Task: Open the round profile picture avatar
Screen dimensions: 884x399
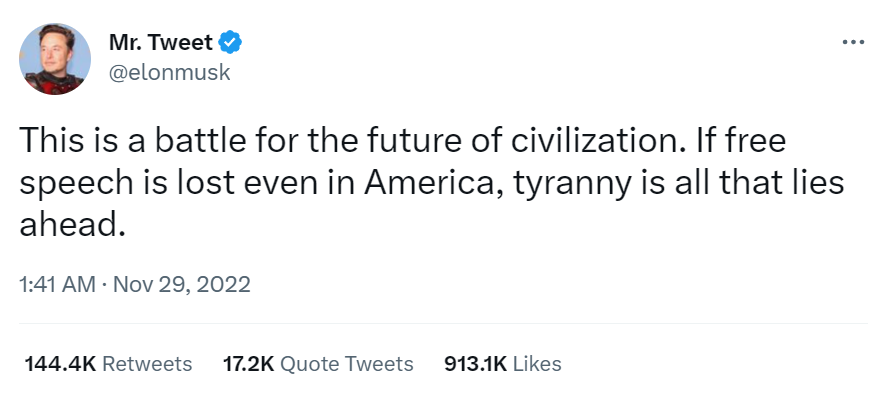Action: point(55,59)
